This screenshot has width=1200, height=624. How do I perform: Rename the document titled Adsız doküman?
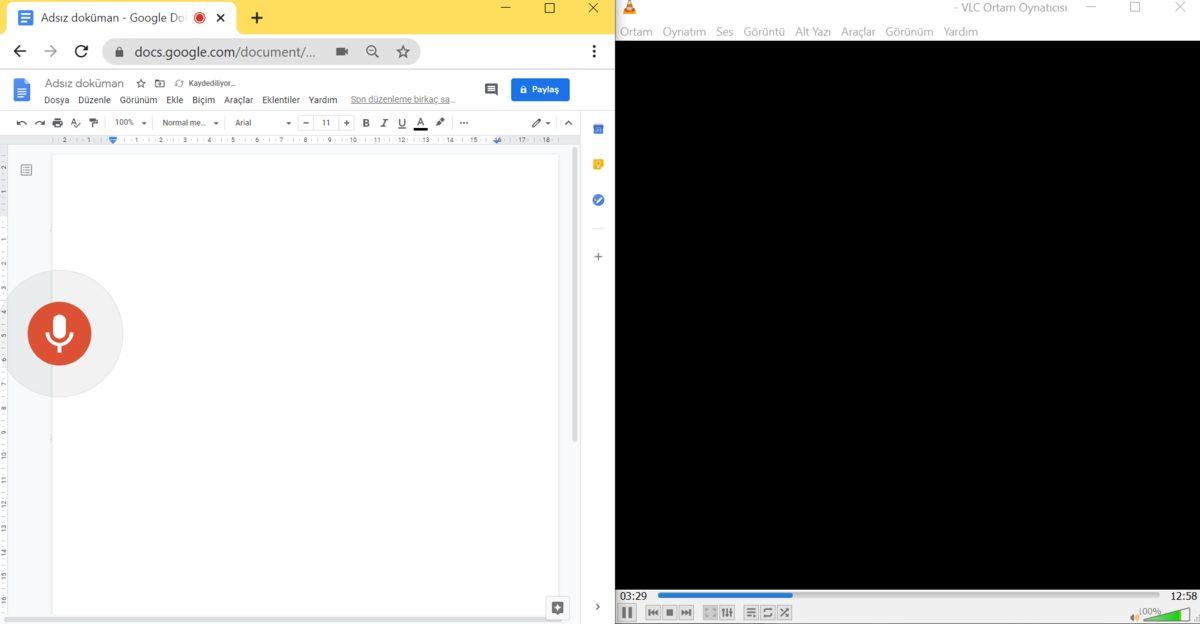click(85, 83)
